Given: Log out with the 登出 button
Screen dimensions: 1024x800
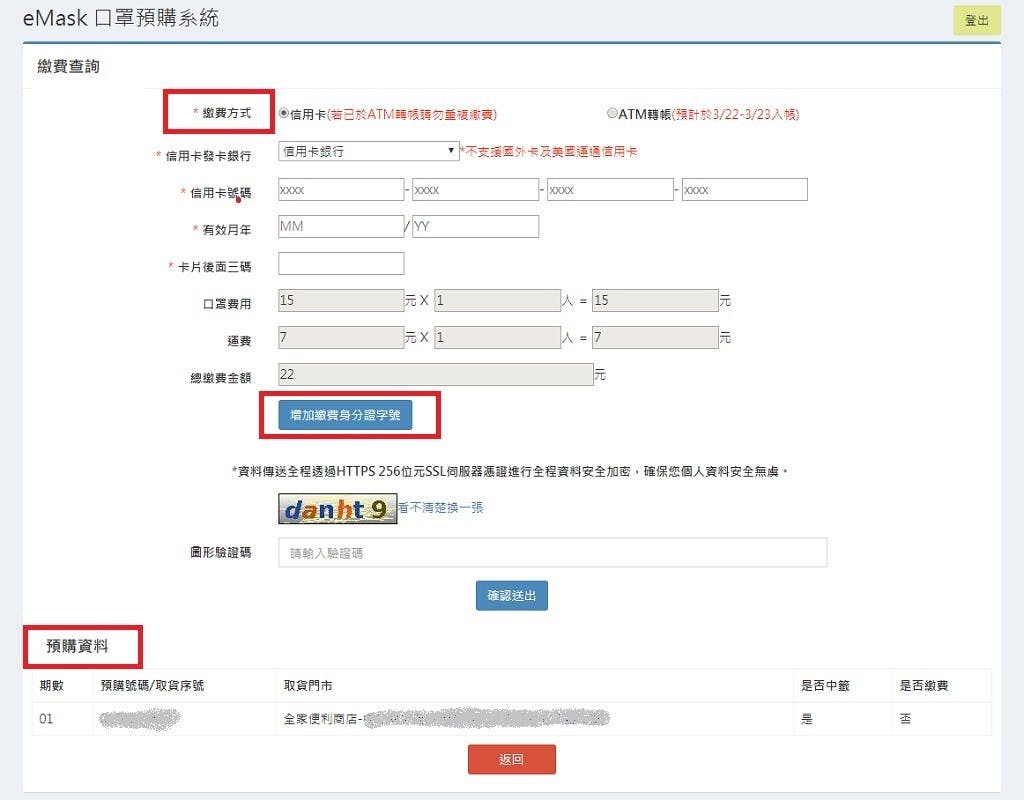Looking at the screenshot, I should 976,20.
